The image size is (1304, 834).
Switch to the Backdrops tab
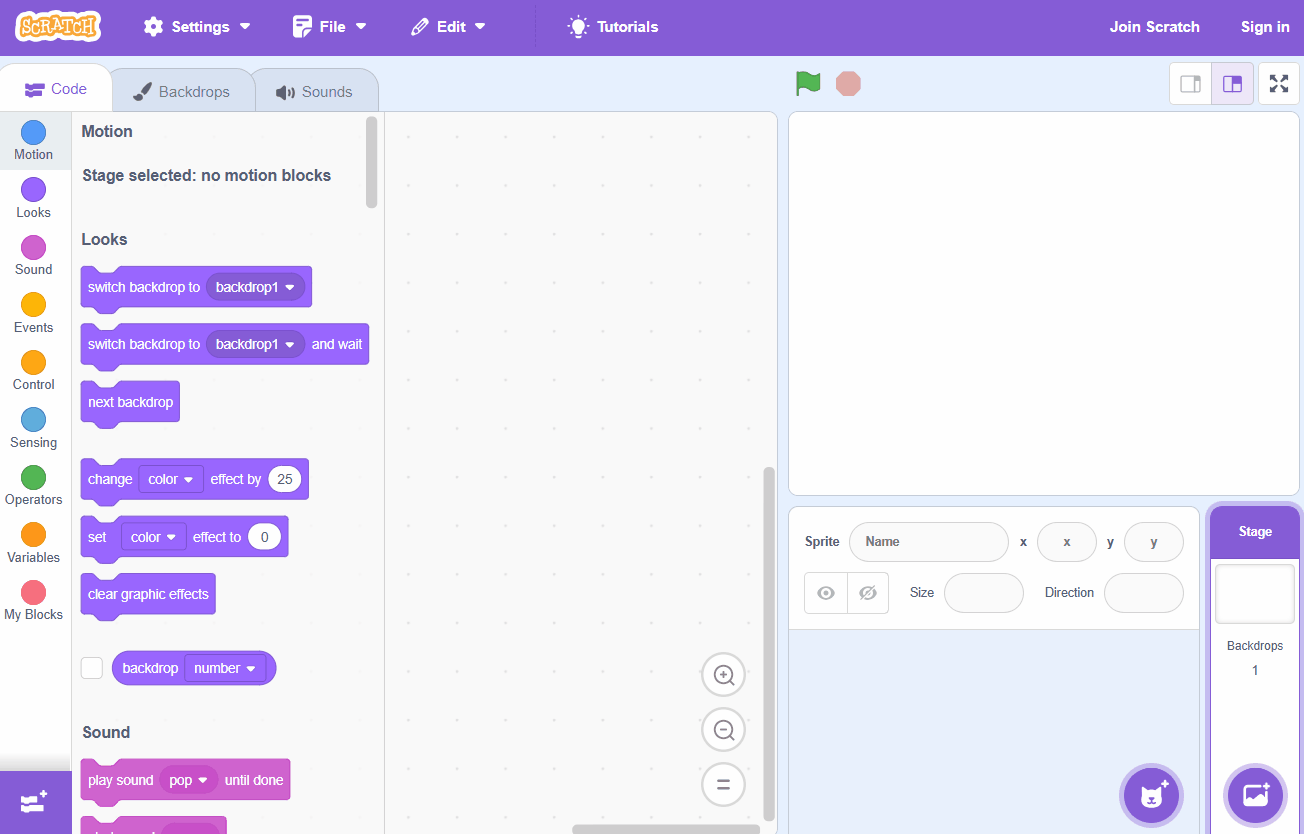182,92
